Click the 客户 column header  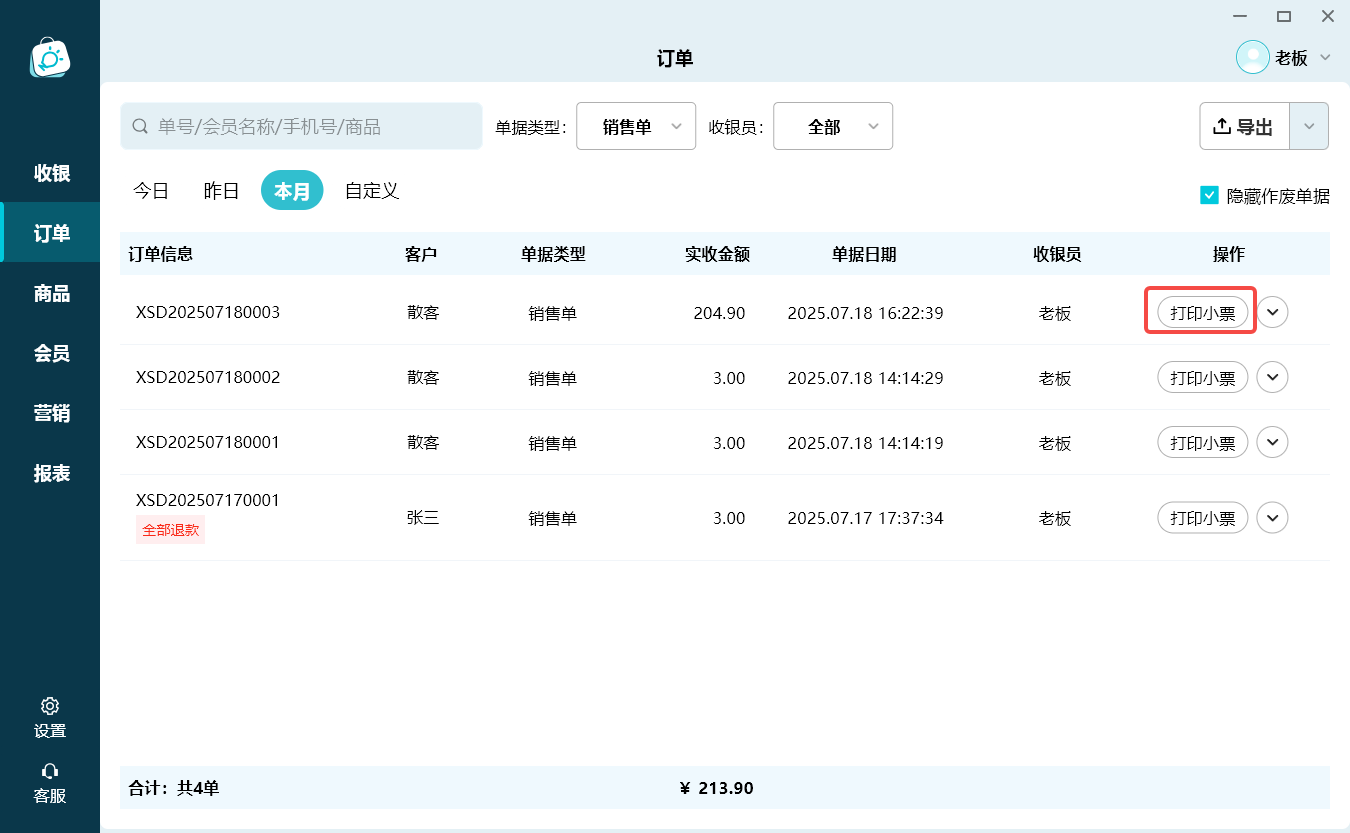pyautogui.click(x=421, y=254)
